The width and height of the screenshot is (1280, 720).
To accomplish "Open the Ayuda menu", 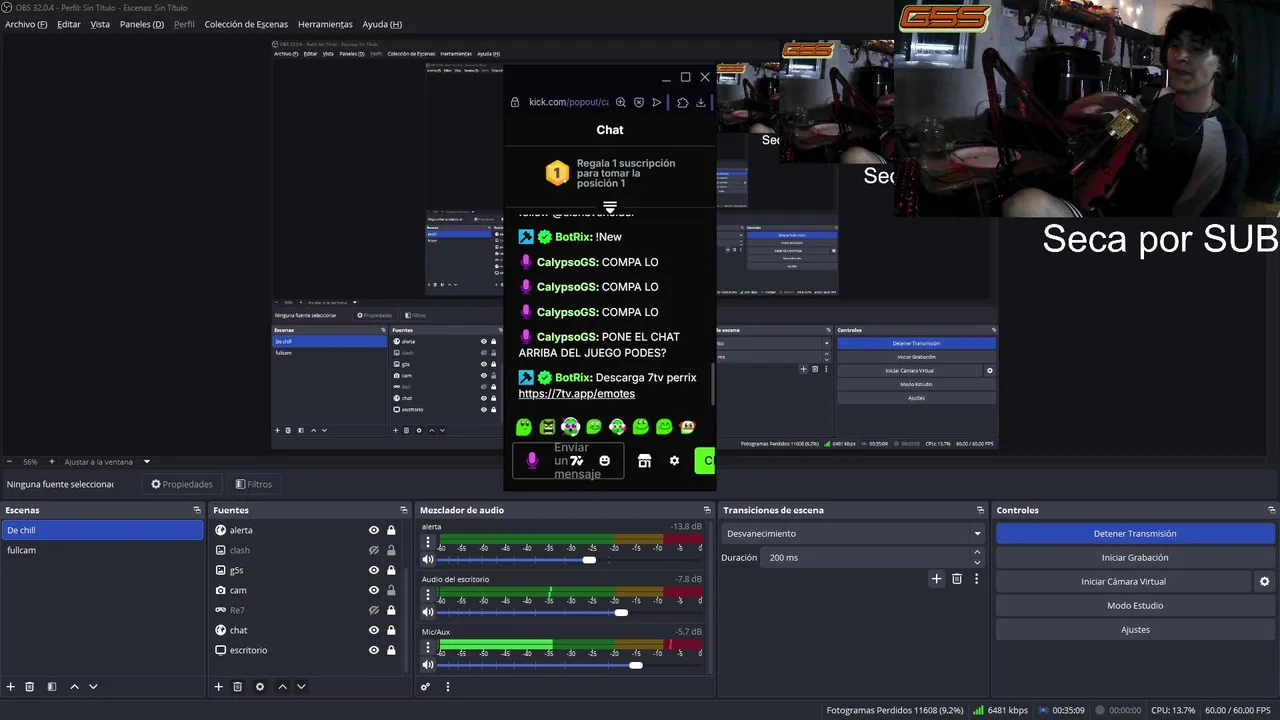I will pyautogui.click(x=382, y=24).
